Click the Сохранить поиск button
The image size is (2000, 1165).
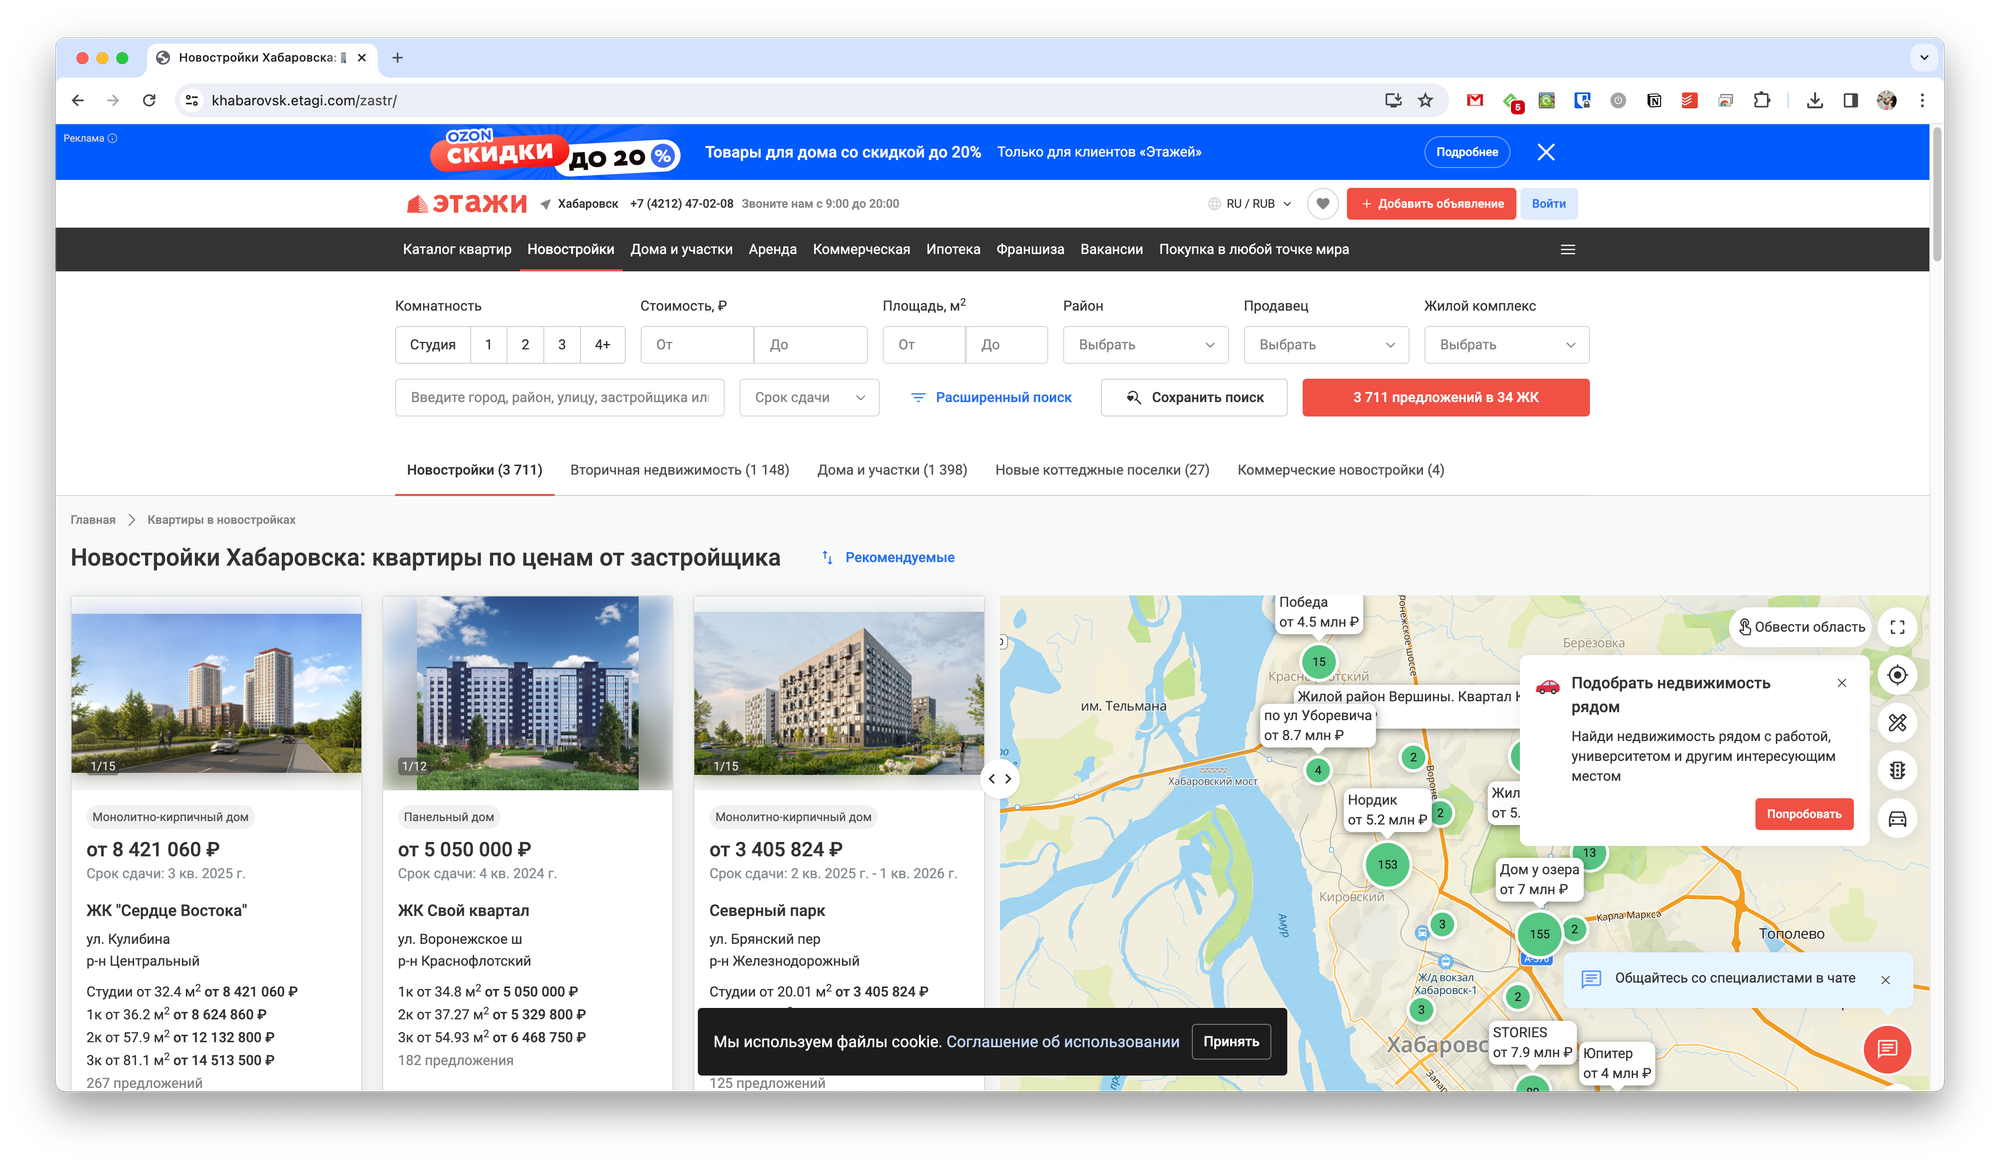coord(1194,398)
